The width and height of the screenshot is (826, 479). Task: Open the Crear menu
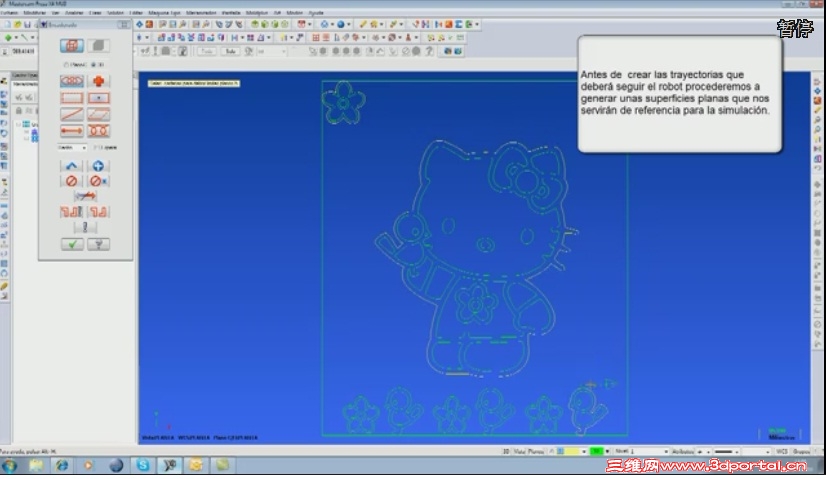pos(95,13)
